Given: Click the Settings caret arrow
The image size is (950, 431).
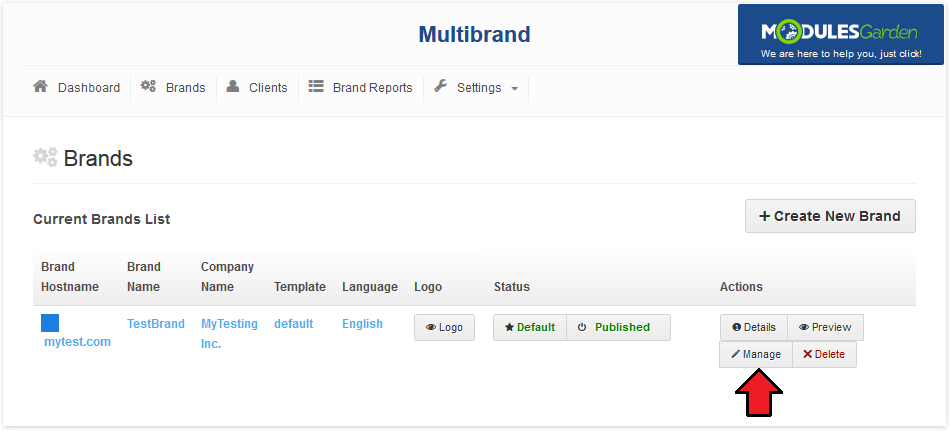Looking at the screenshot, I should (514, 89).
